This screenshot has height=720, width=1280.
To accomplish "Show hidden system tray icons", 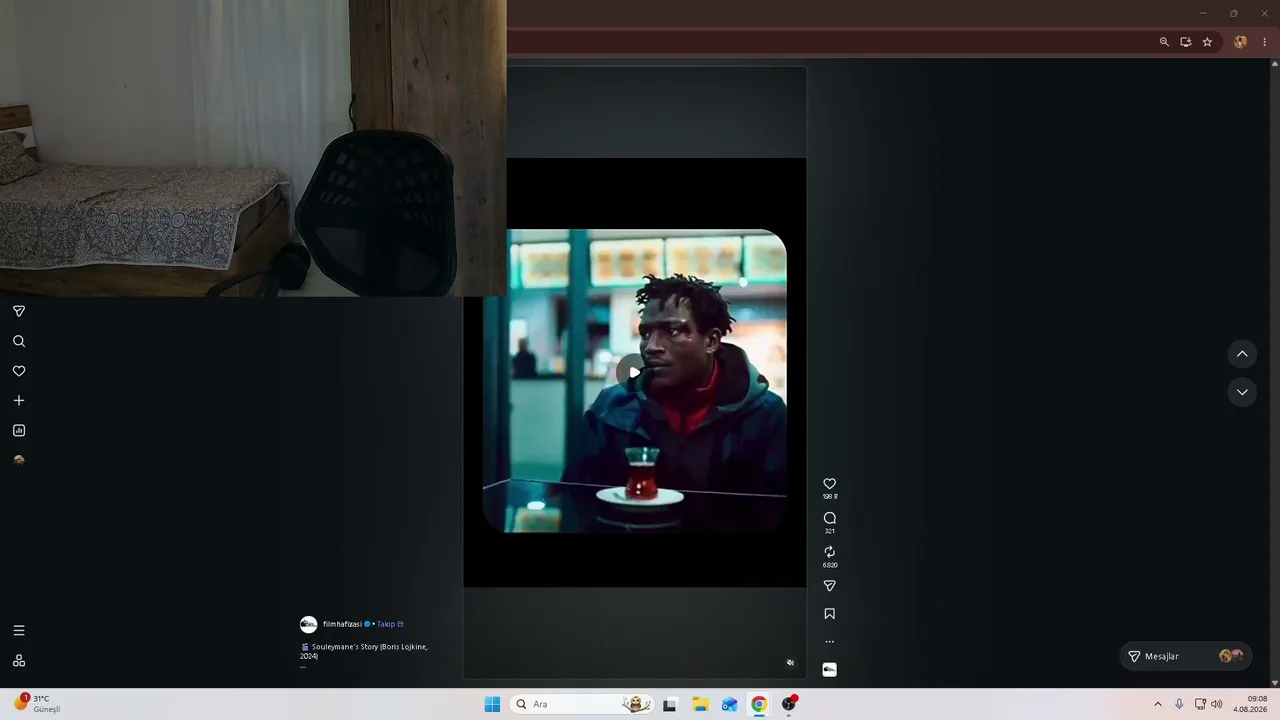I will [x=1158, y=704].
